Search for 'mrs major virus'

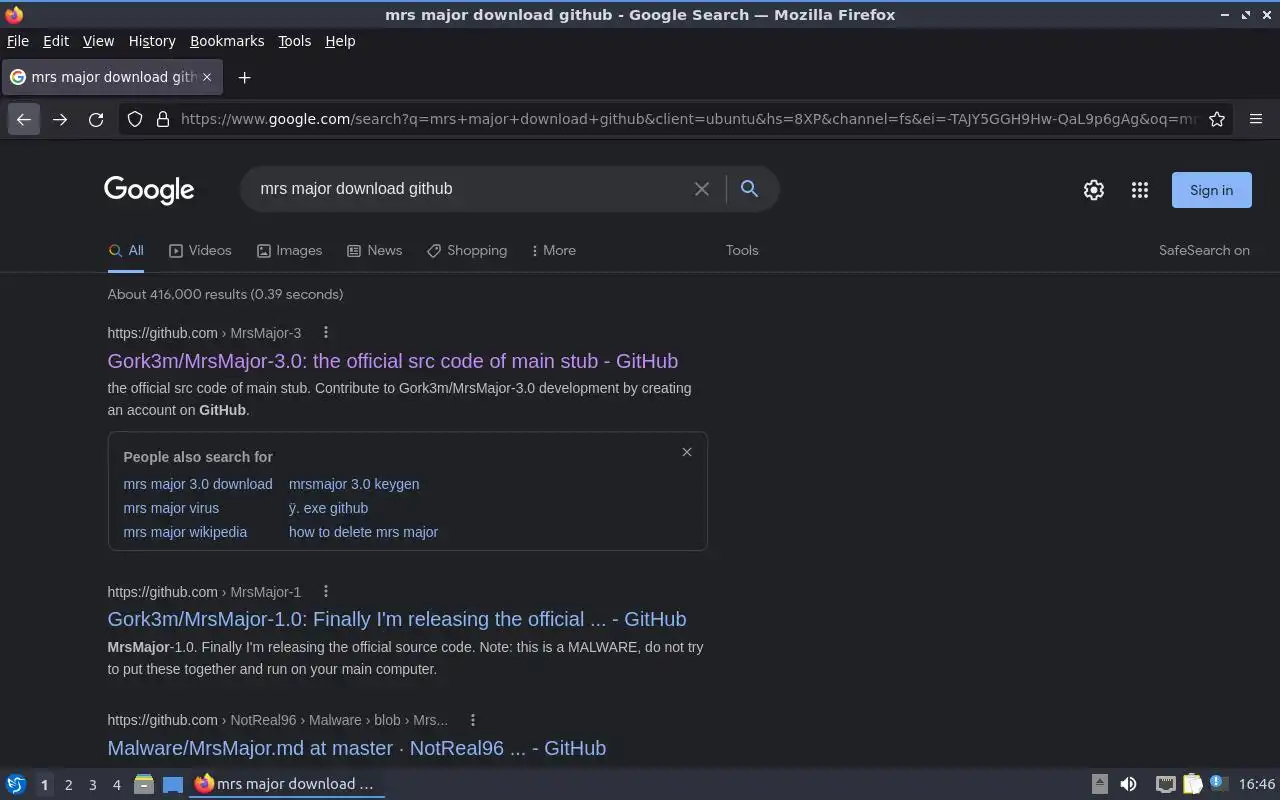[171, 508]
